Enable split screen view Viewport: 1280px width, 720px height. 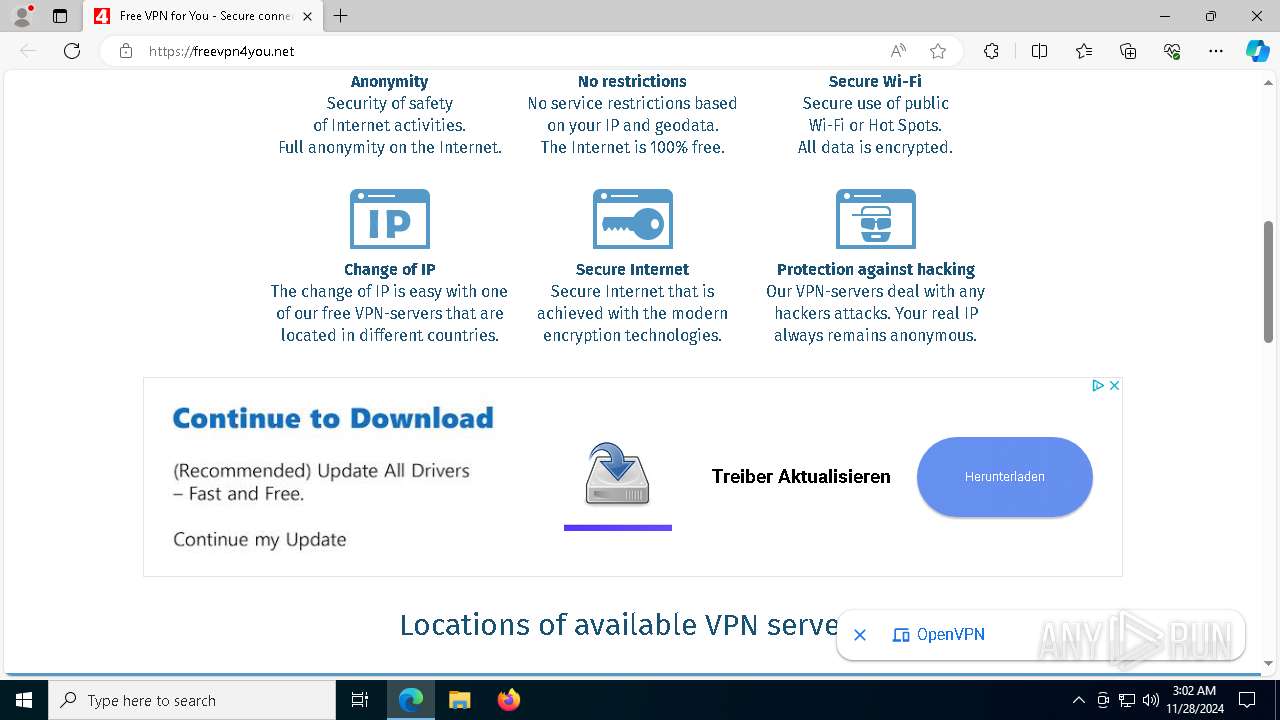click(x=1039, y=51)
